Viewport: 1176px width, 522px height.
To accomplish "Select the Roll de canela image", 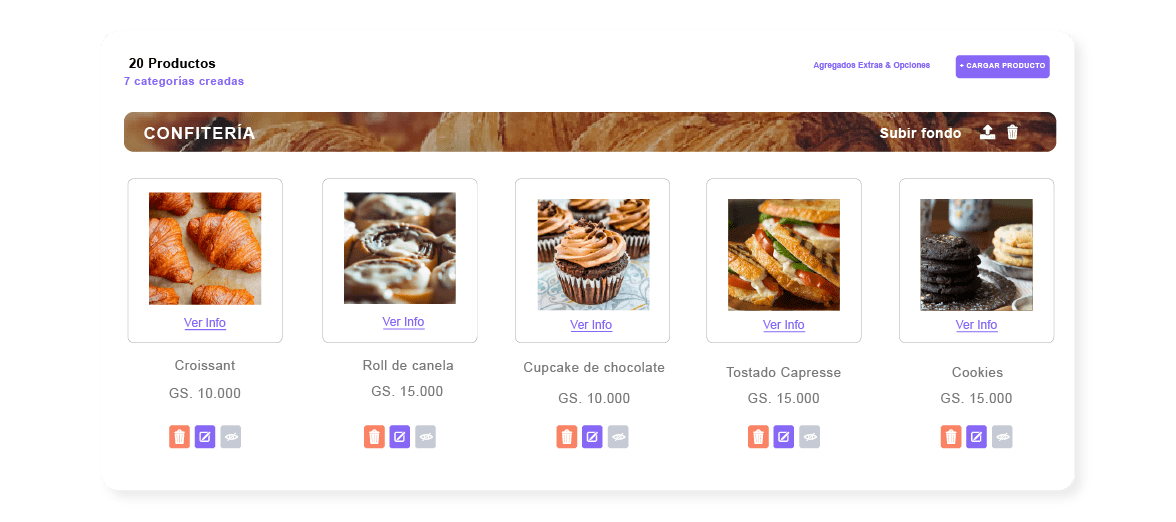I will point(400,248).
